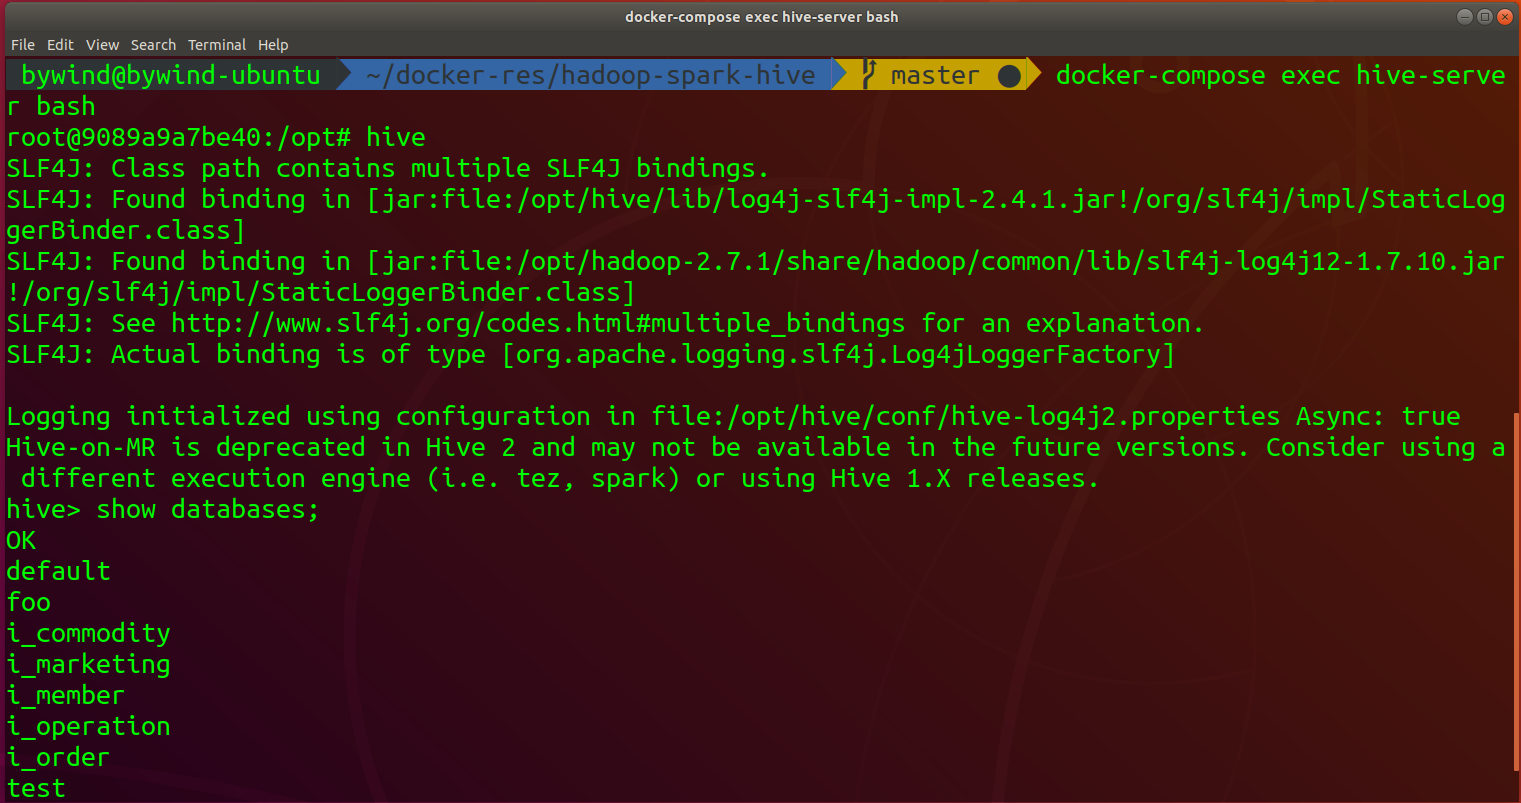Viewport: 1521px width, 803px height.
Task: Click the hive-log4j2.properties file path
Action: click(965, 416)
